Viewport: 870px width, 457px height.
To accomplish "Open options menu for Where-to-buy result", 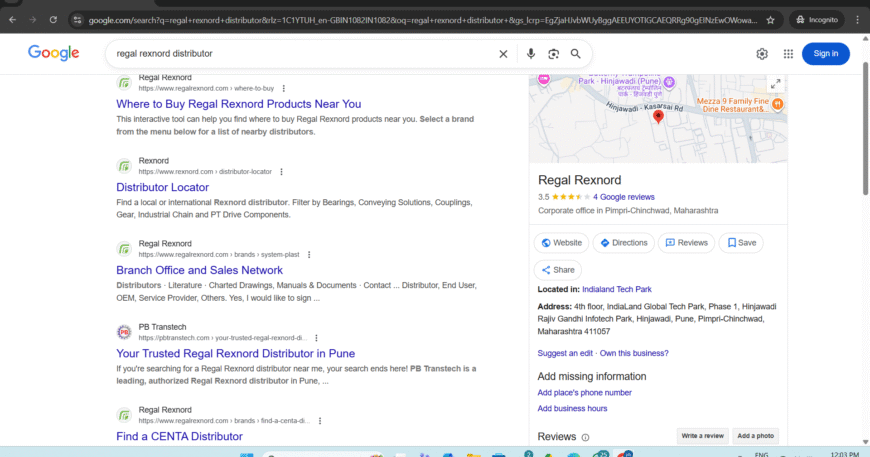I will (x=283, y=88).
